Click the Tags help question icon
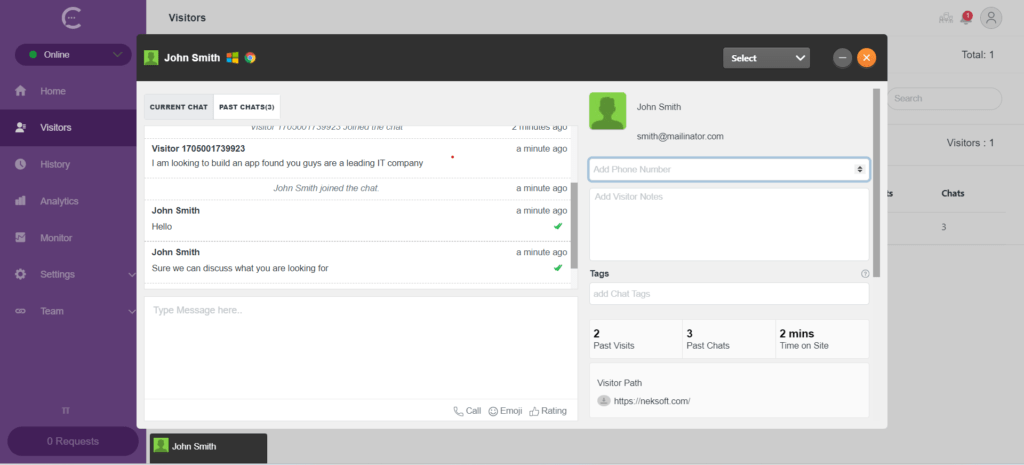Screen dimensions: 1024x465 (x=865, y=274)
